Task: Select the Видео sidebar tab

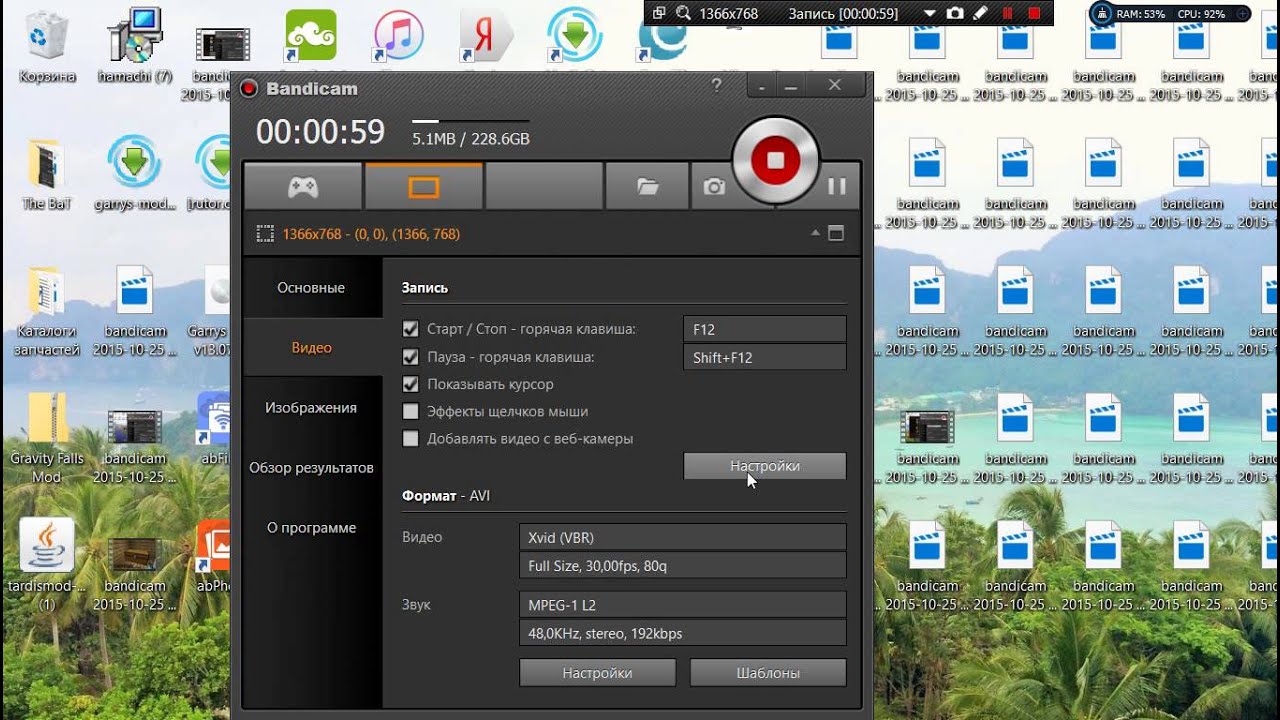Action: click(x=311, y=348)
